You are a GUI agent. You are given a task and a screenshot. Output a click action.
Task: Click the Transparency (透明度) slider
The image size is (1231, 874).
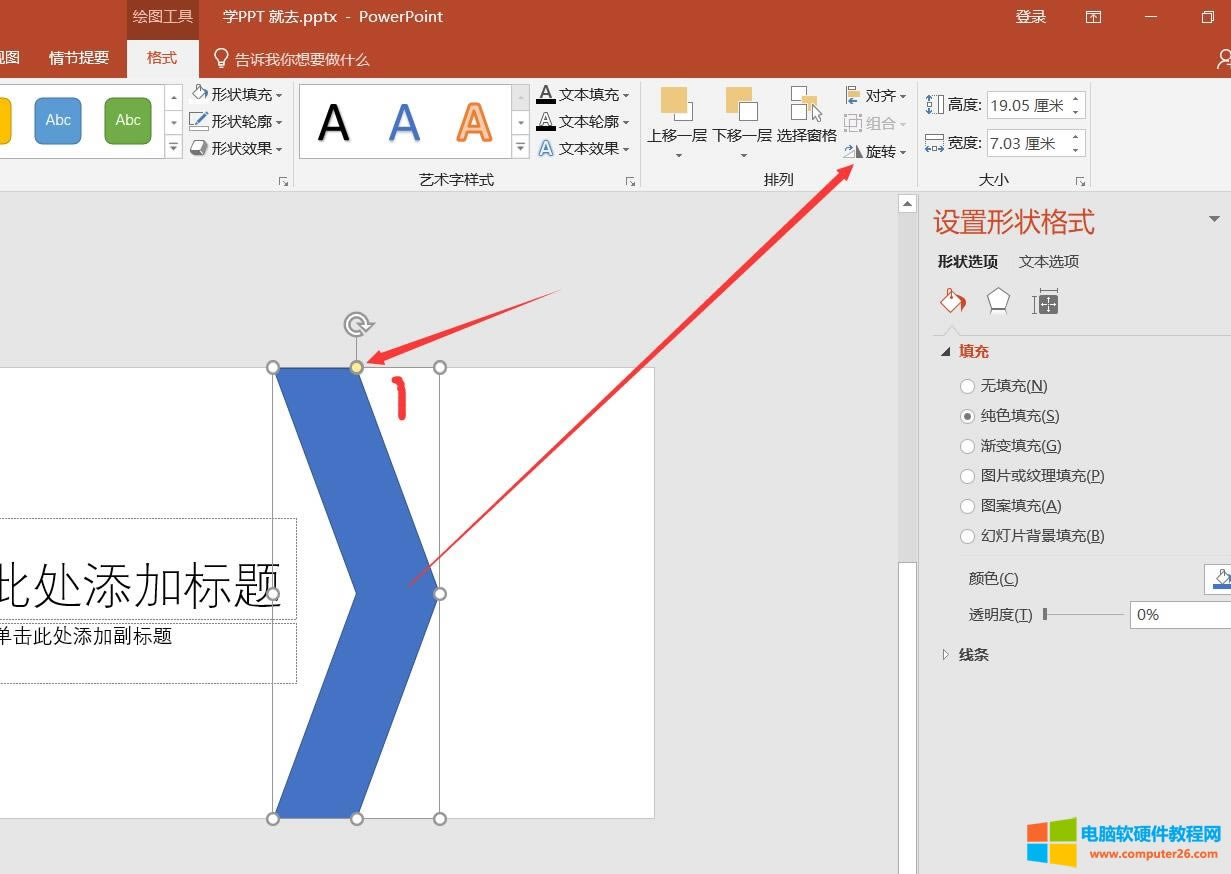(x=1083, y=615)
